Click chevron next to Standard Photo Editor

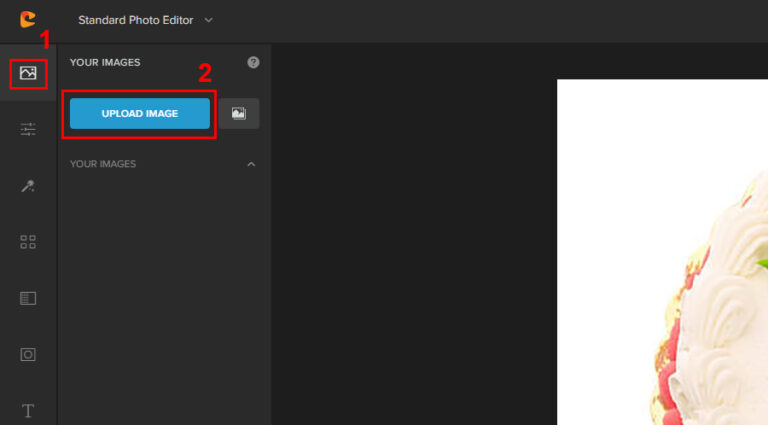209,20
